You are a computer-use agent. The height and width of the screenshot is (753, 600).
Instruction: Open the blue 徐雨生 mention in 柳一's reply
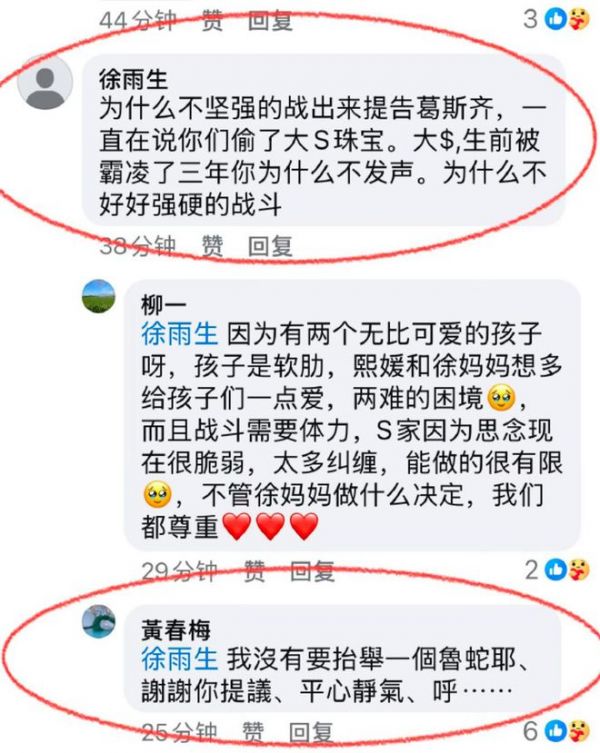point(180,334)
